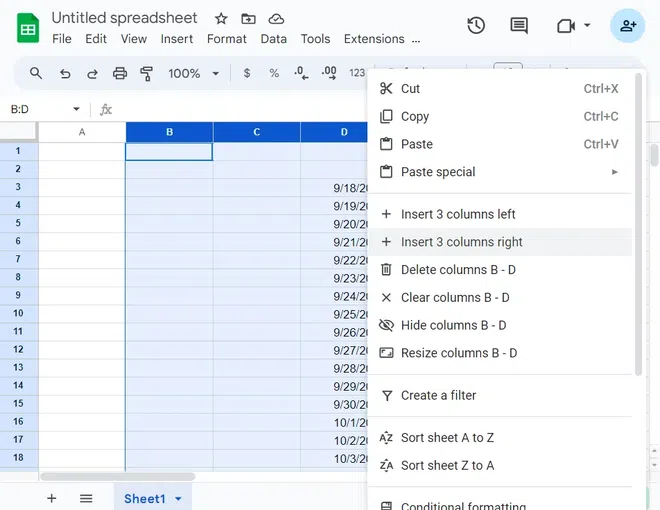Viewport: 660px width, 510px height.
Task: Click the undo arrow icon
Action: pyautogui.click(x=65, y=73)
